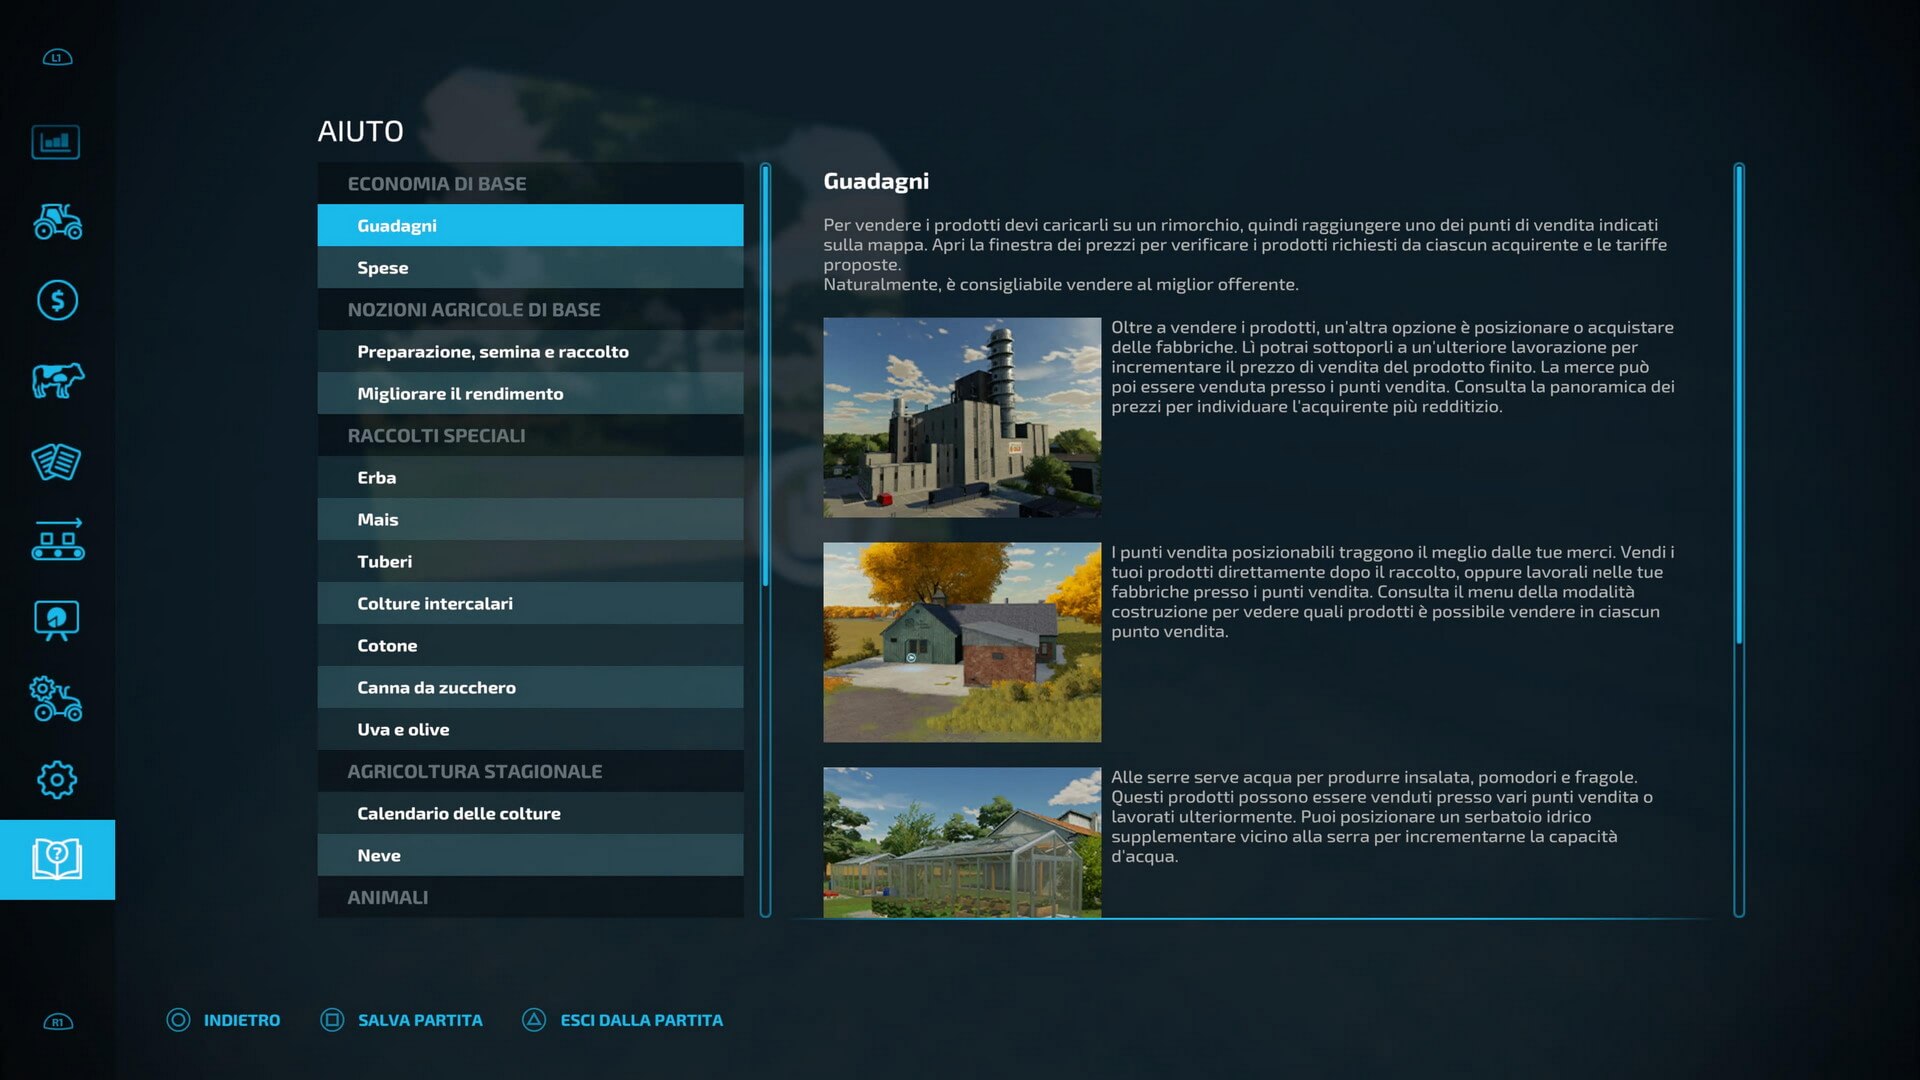
Task: Open the Mais help topic
Action: (530, 519)
